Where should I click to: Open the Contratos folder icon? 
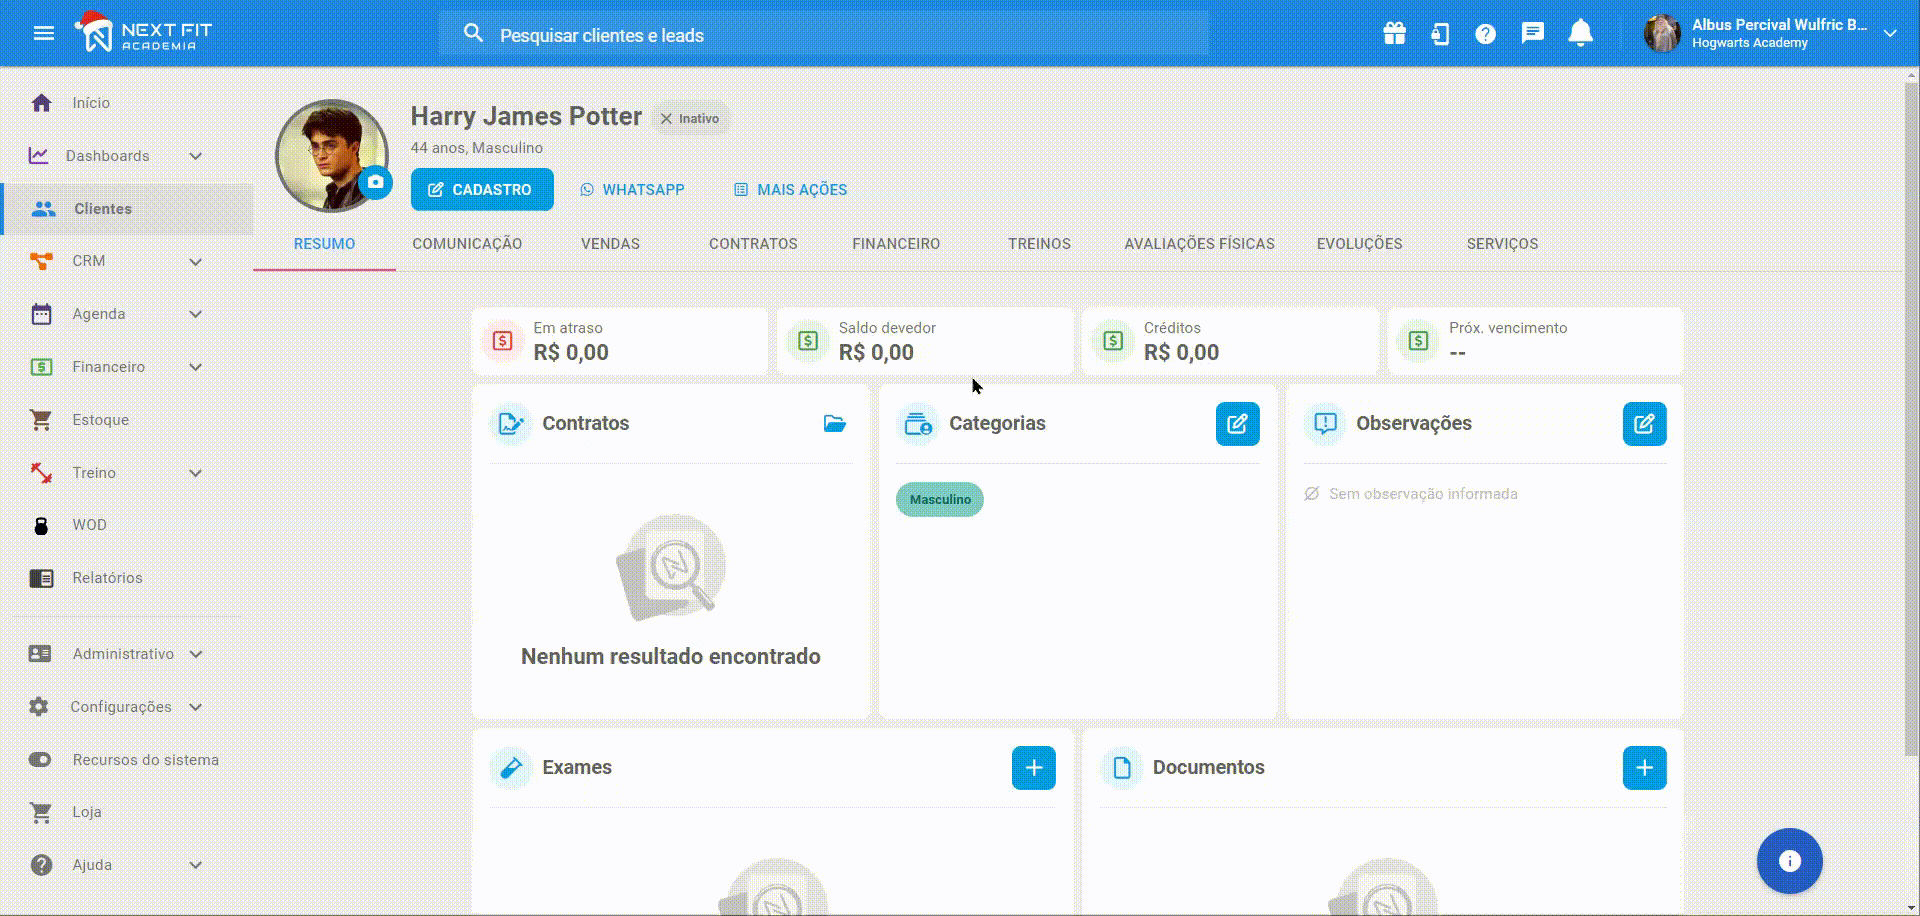tap(835, 424)
